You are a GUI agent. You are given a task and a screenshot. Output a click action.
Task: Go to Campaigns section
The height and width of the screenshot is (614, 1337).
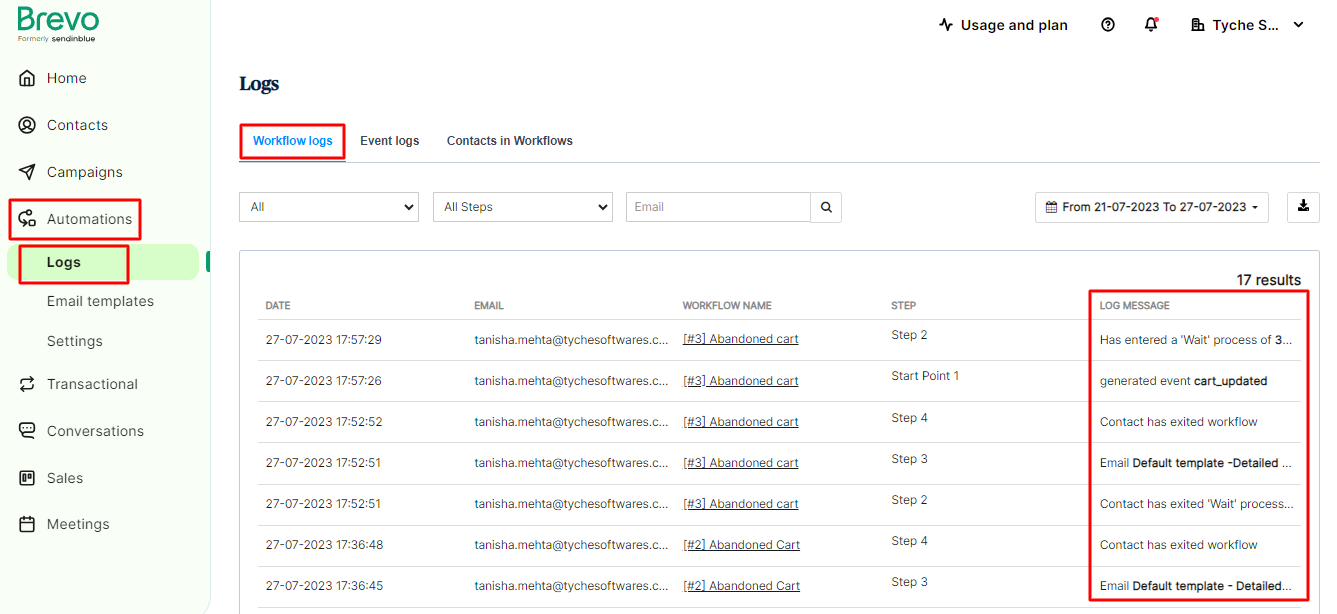click(x=84, y=172)
